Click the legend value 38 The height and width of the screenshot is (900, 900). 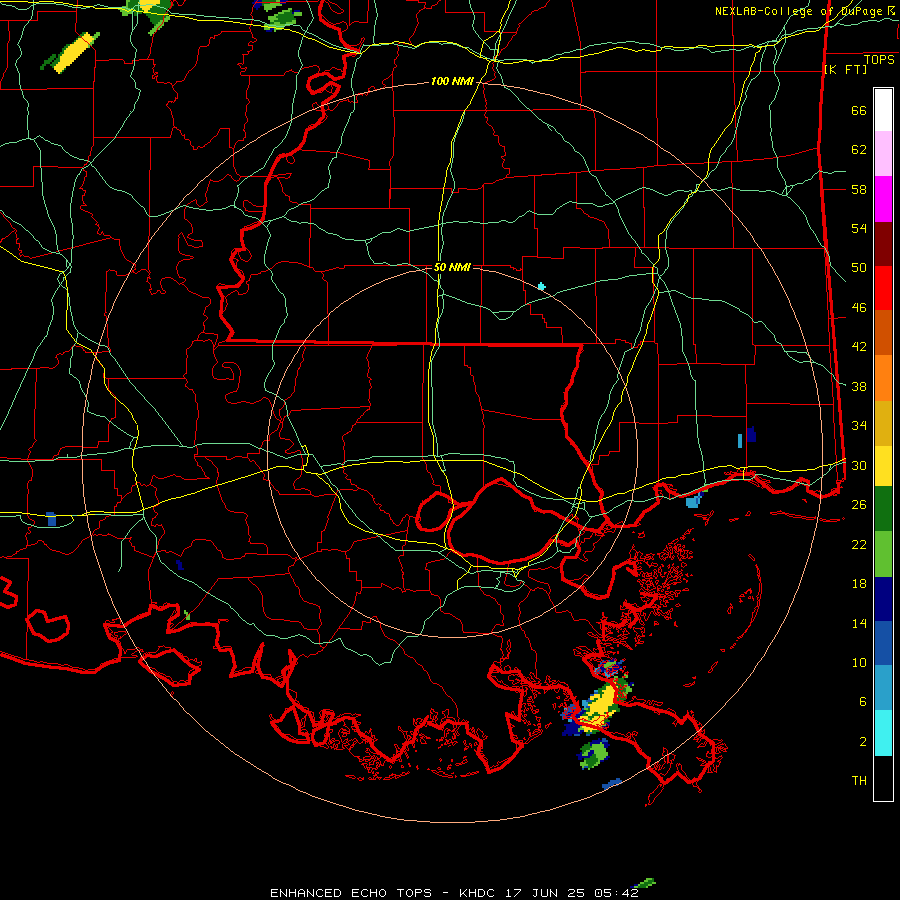859,387
